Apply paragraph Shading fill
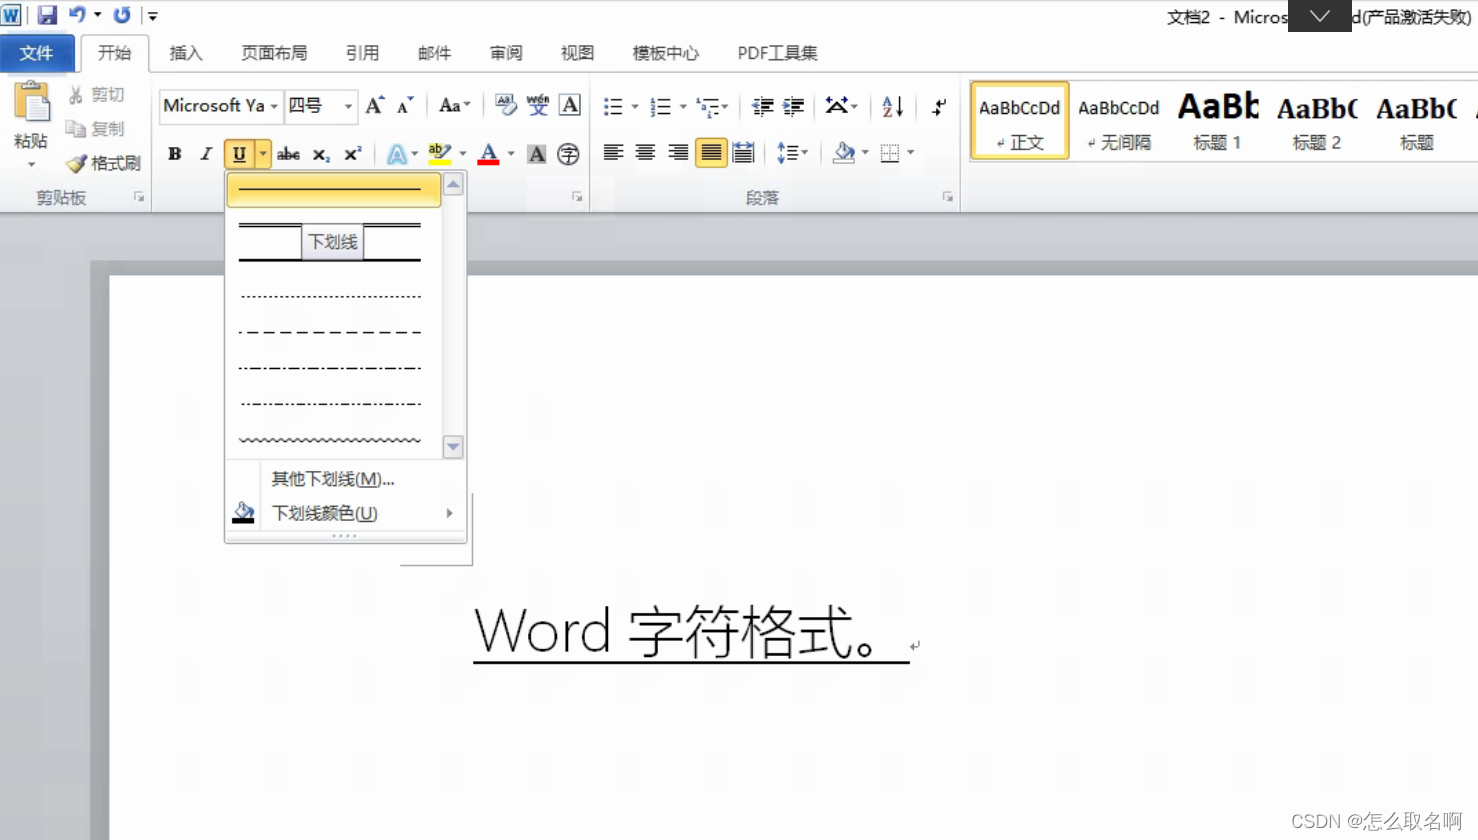Screen dimensions: 1478x840 (844, 153)
